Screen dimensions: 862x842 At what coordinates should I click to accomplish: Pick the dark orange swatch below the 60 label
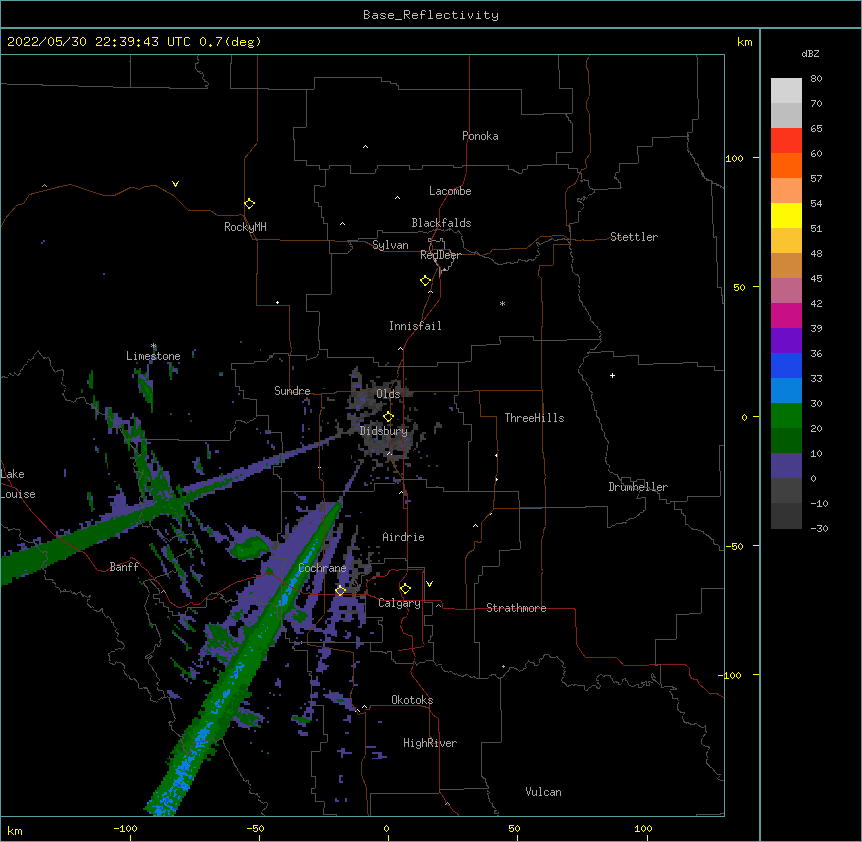[786, 165]
